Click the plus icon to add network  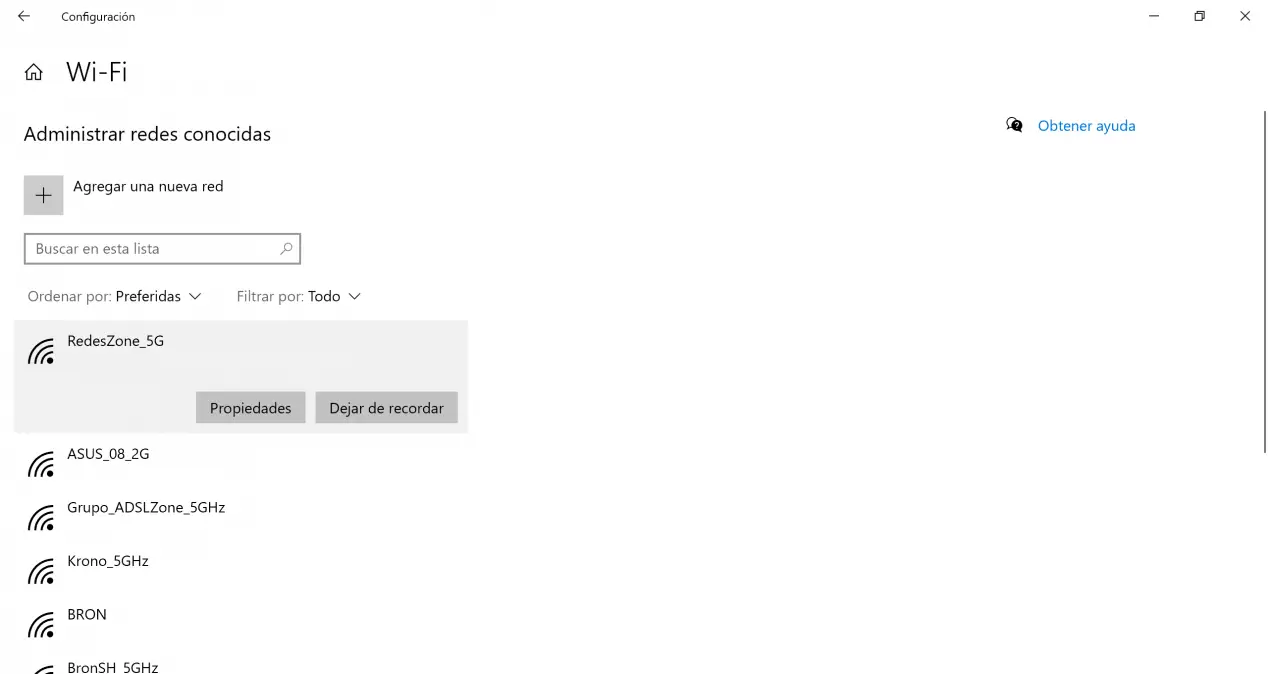click(43, 195)
